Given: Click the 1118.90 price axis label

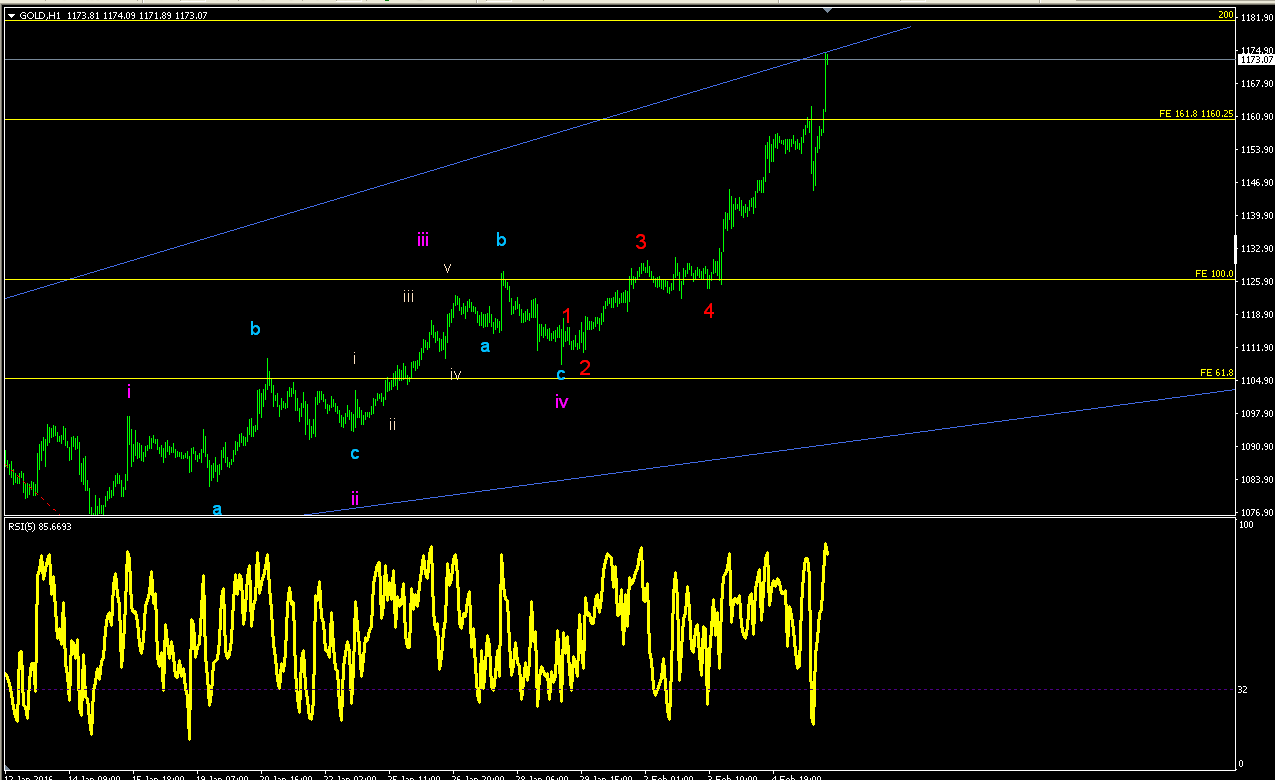Looking at the screenshot, I should pos(1256,315).
